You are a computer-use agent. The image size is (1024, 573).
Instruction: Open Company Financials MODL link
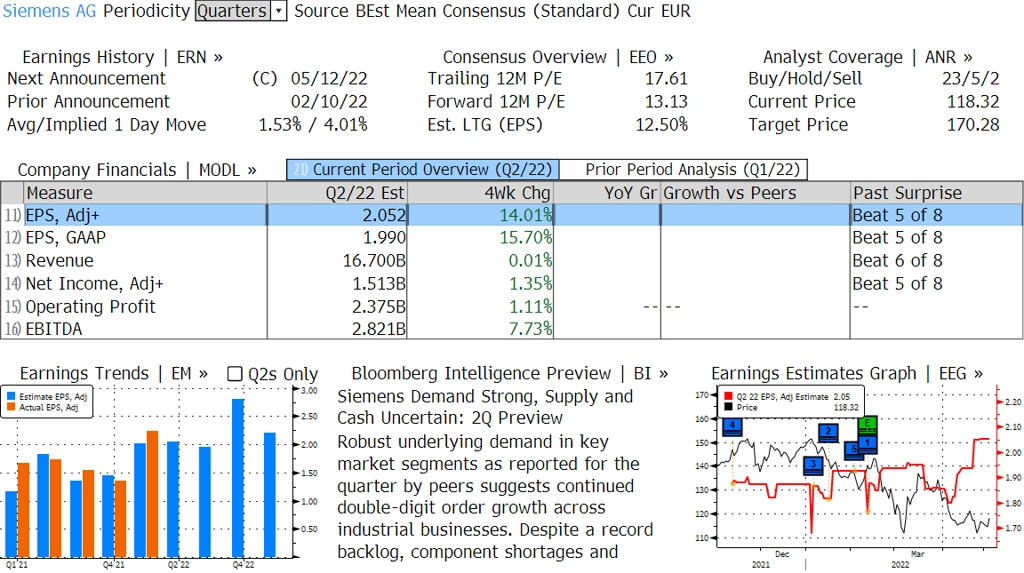coord(136,170)
